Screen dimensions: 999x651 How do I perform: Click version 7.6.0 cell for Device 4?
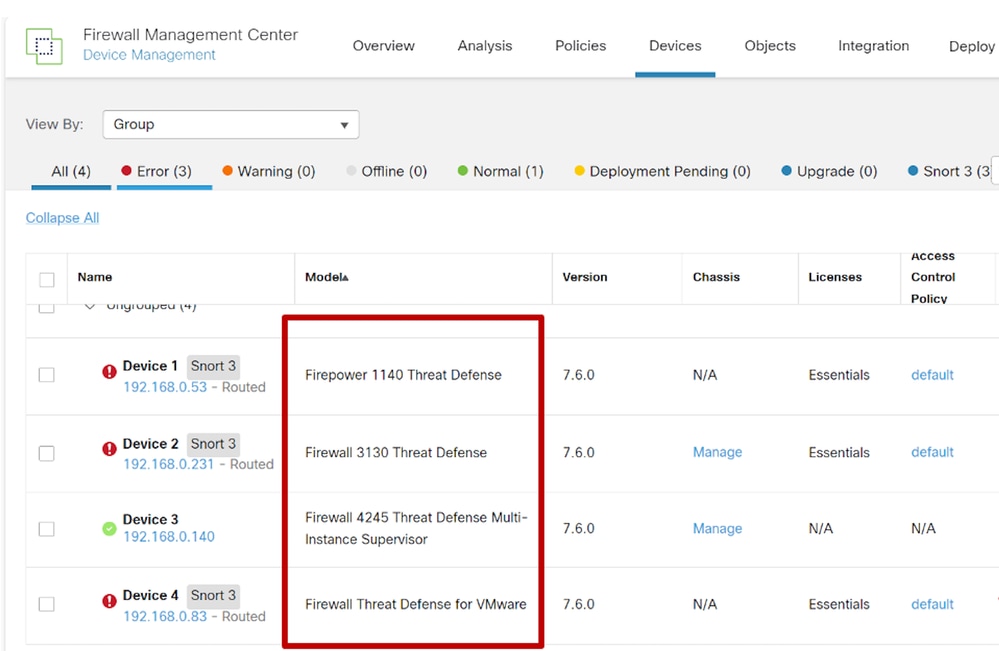tap(579, 604)
